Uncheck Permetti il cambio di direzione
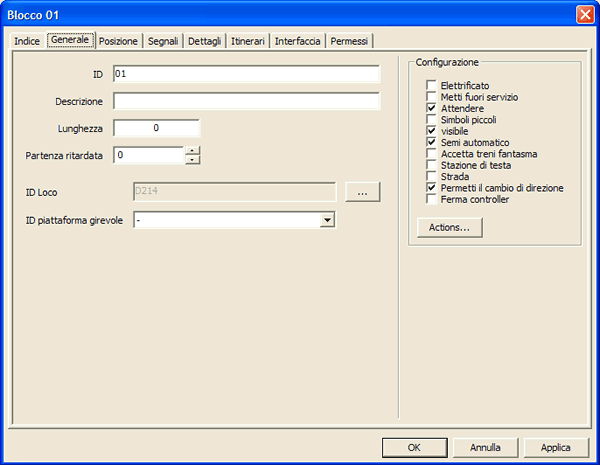Image resolution: width=600 pixels, height=465 pixels. pos(432,187)
